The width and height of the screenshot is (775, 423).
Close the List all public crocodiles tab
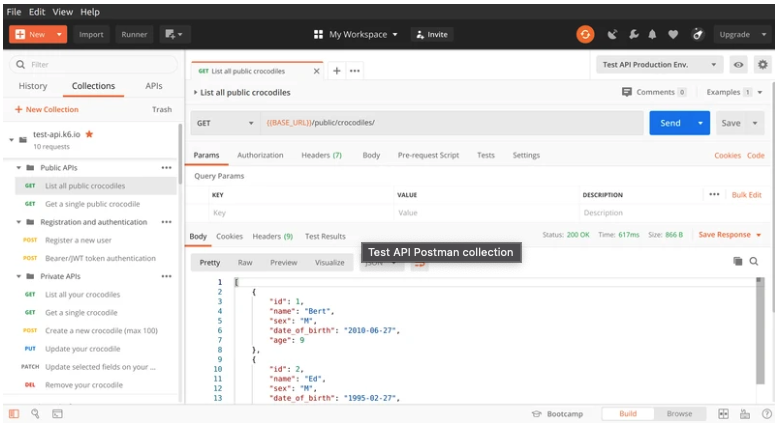(x=316, y=71)
